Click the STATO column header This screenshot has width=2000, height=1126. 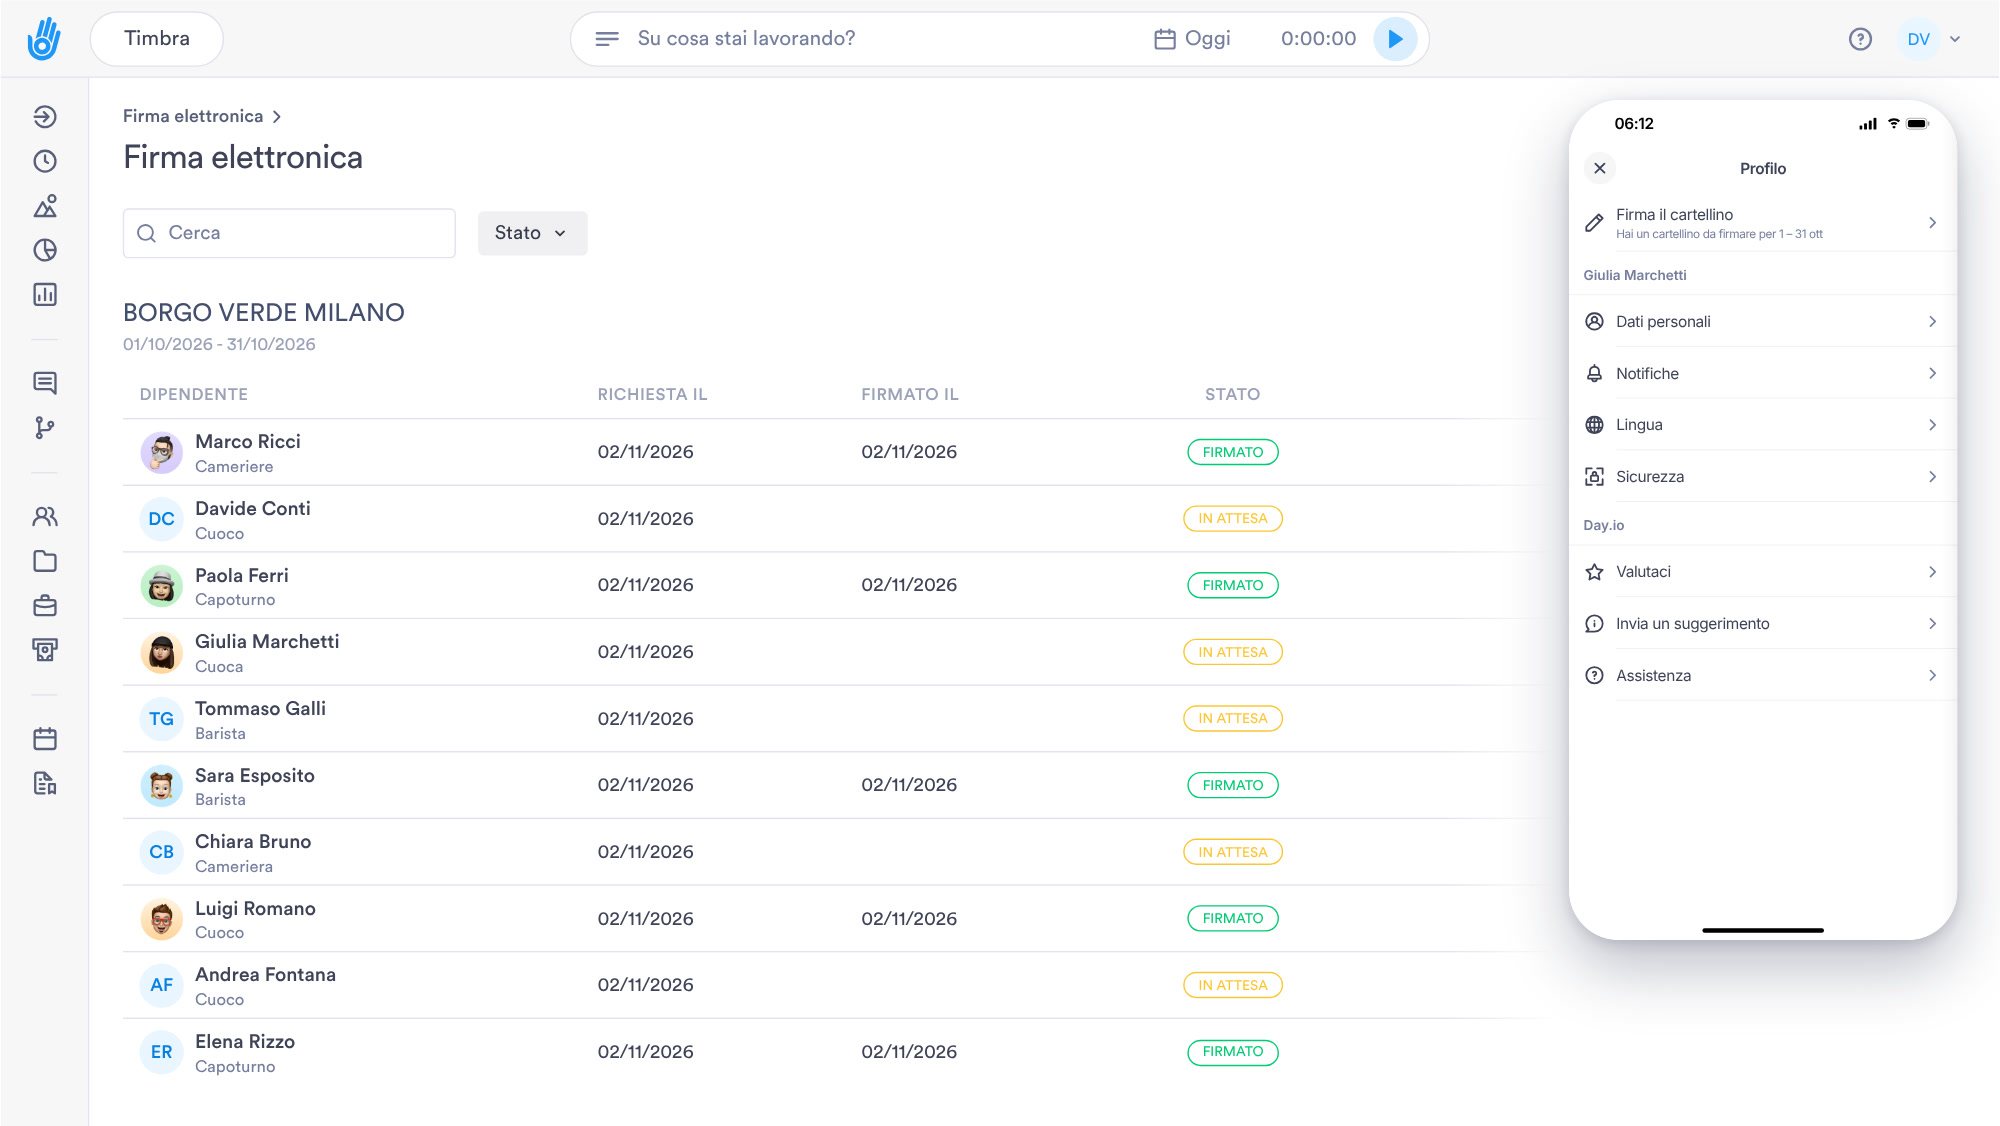coord(1232,394)
